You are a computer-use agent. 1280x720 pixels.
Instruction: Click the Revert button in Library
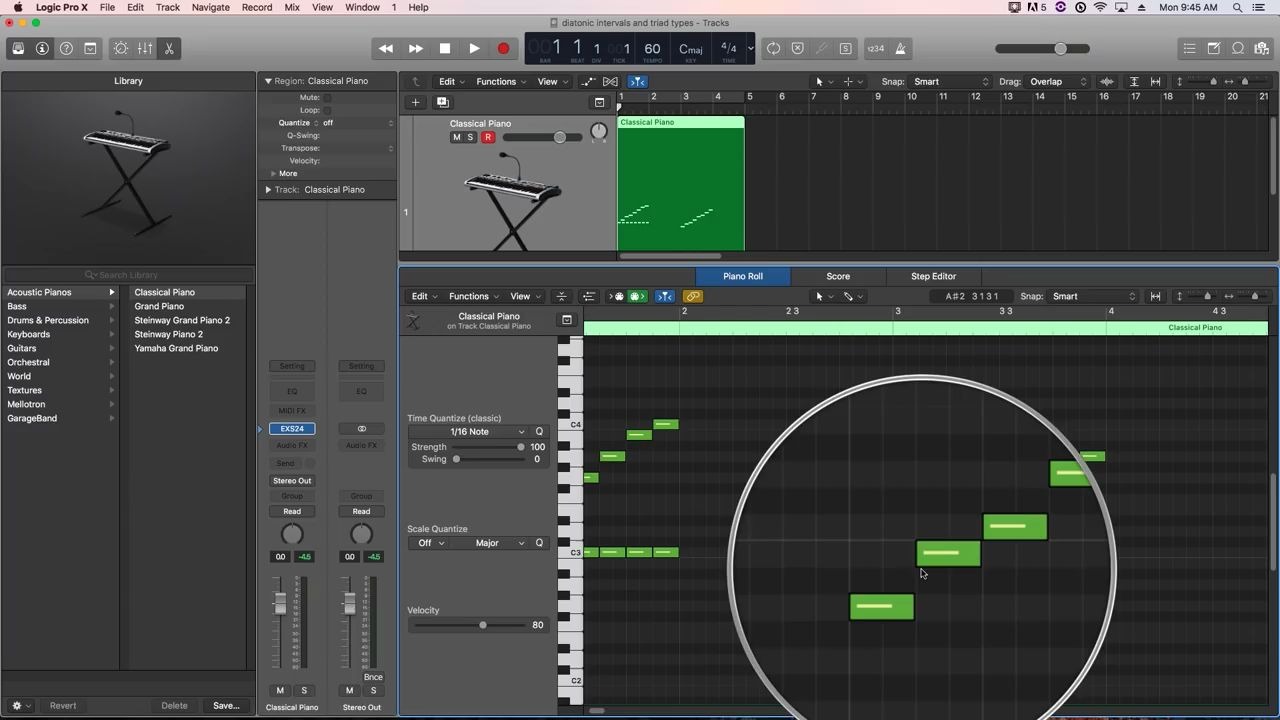pyautogui.click(x=63, y=705)
